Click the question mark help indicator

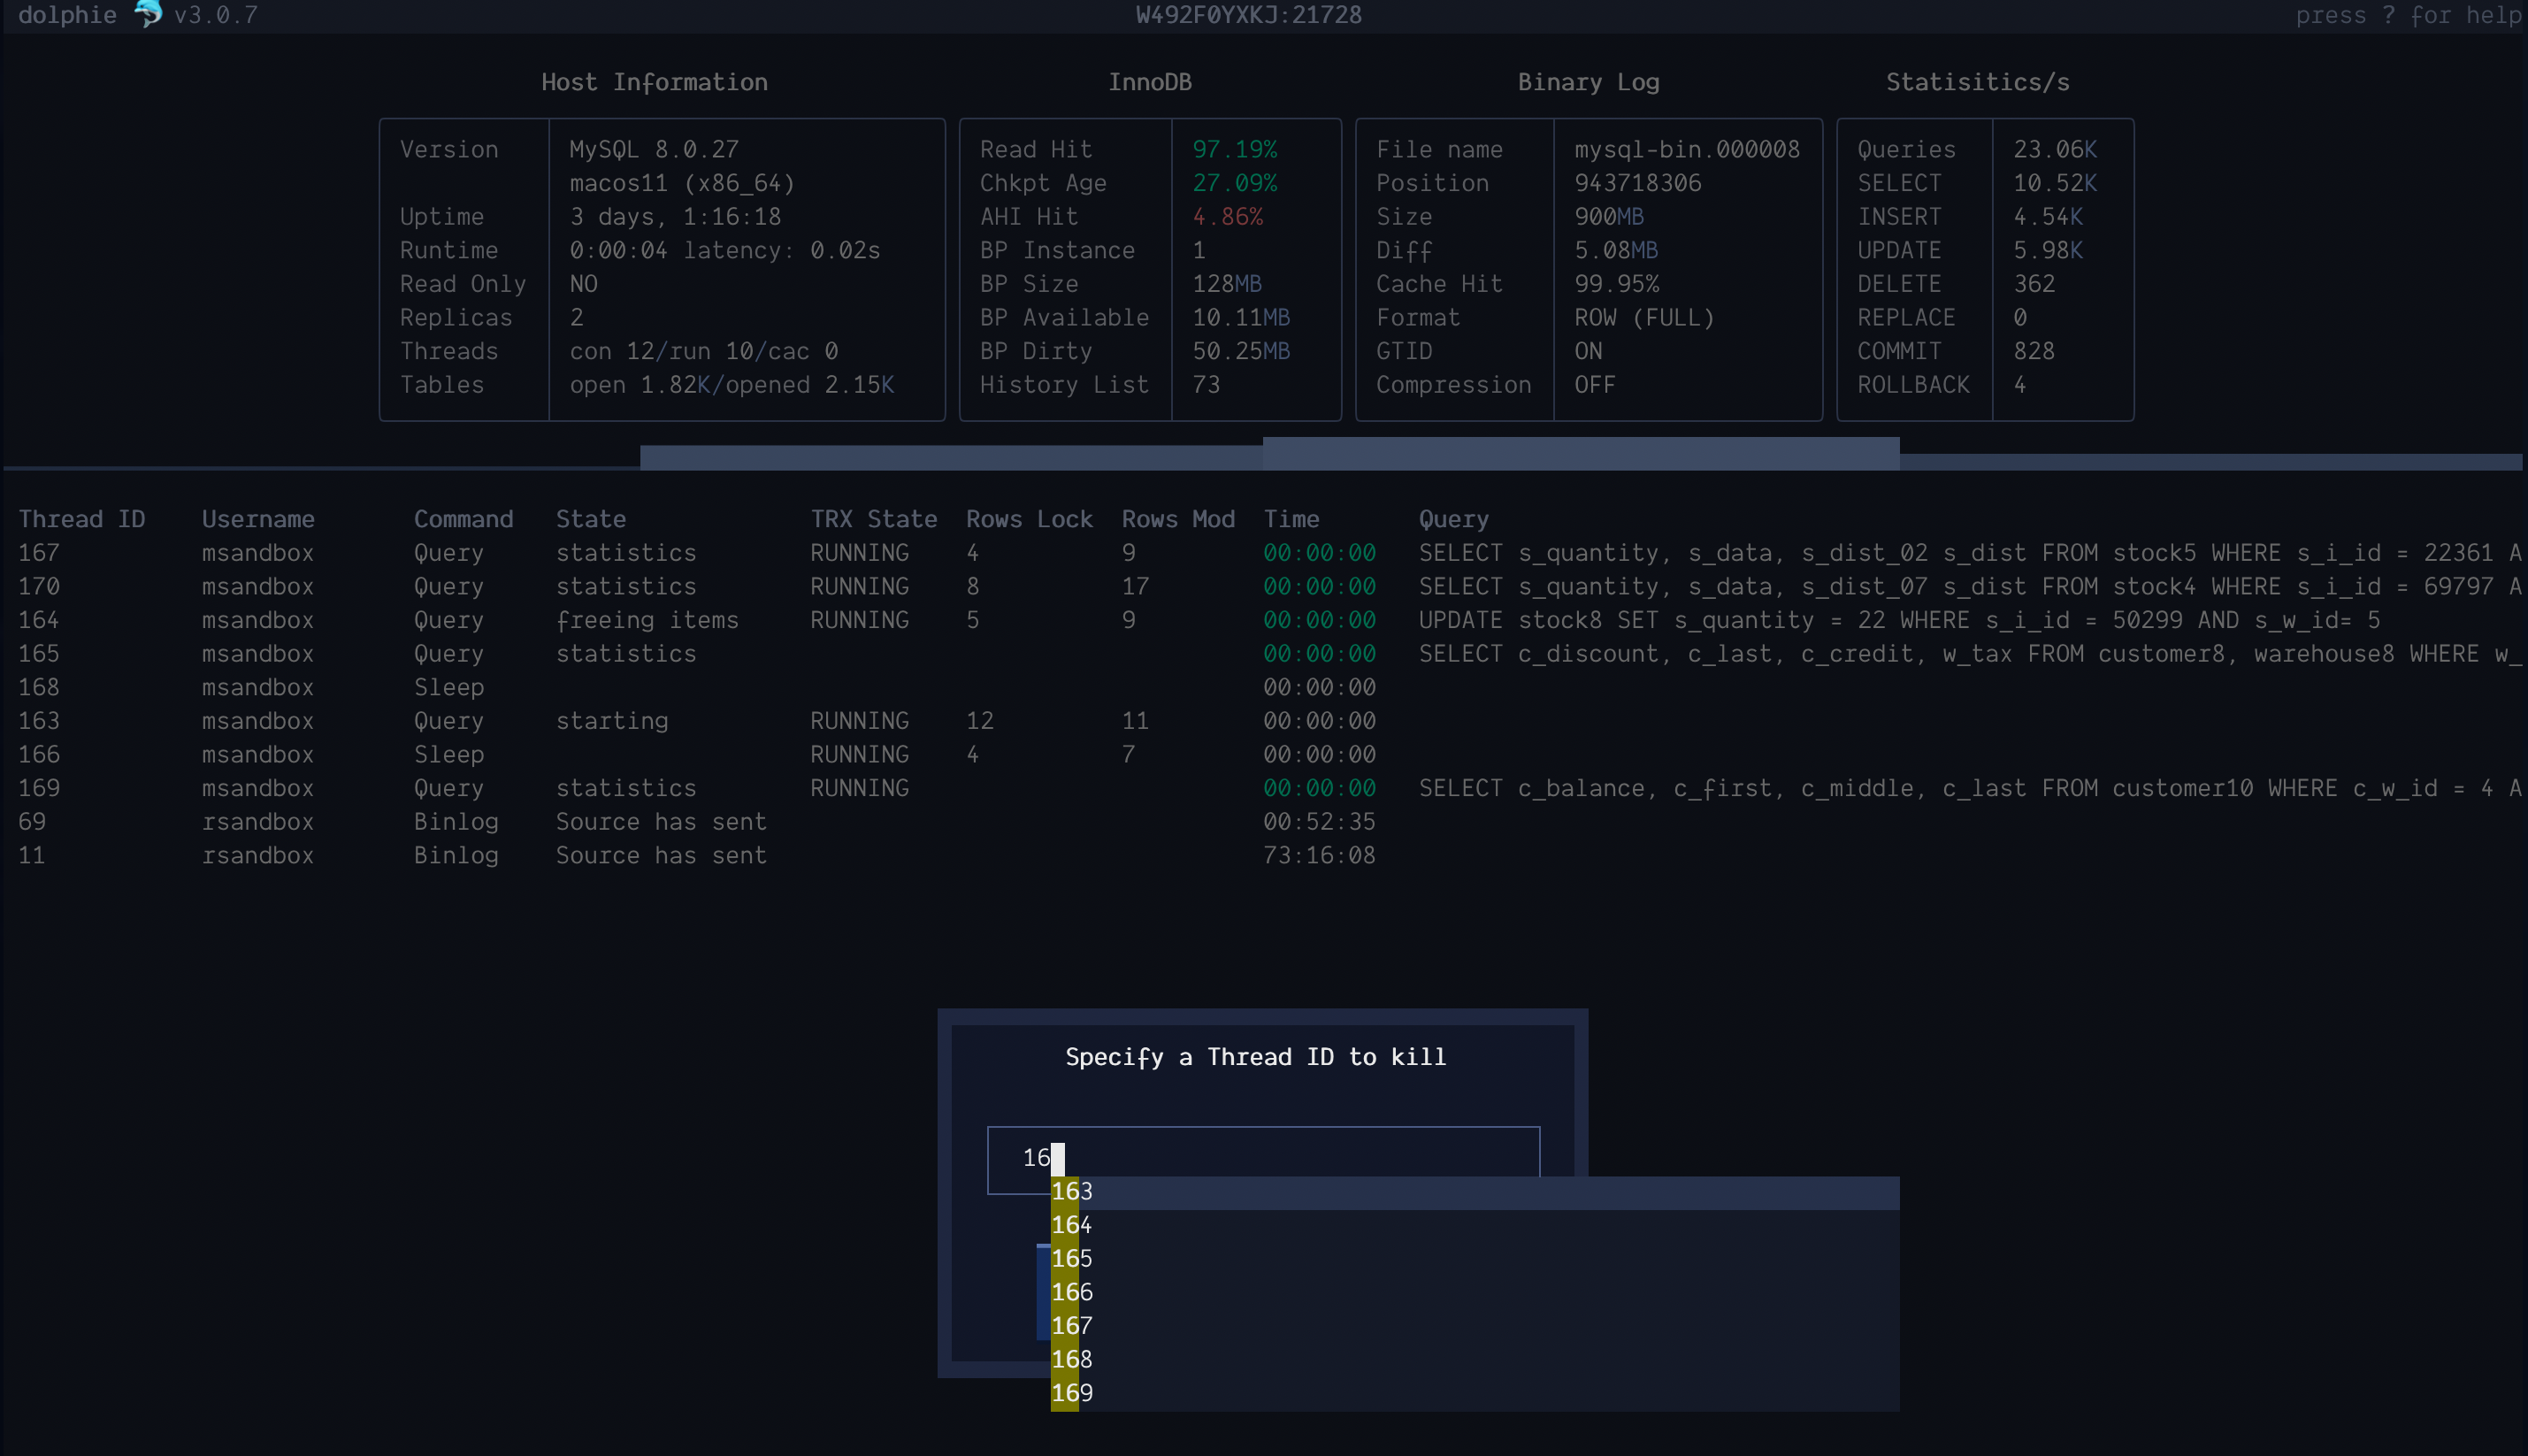tap(2388, 15)
